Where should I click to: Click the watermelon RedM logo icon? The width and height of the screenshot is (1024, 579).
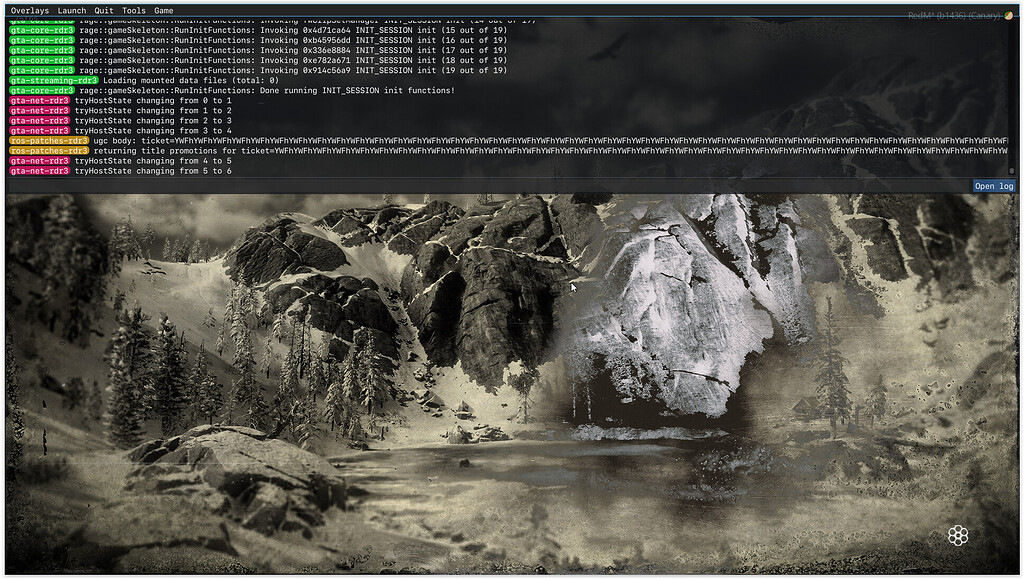(1006, 17)
